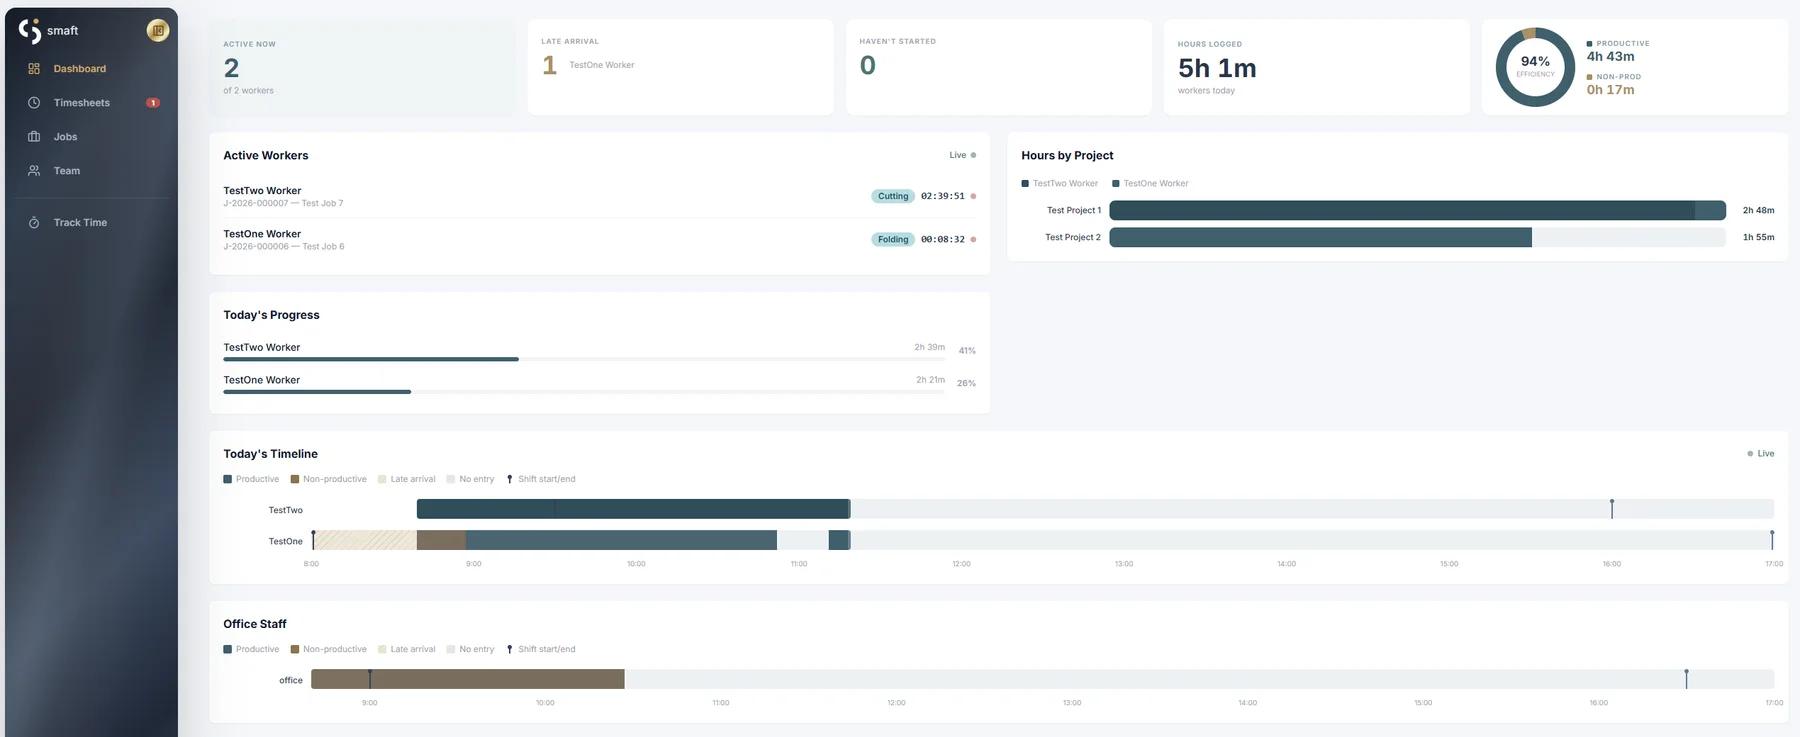1800x737 pixels.
Task: Open the Team section
Action: (67, 171)
